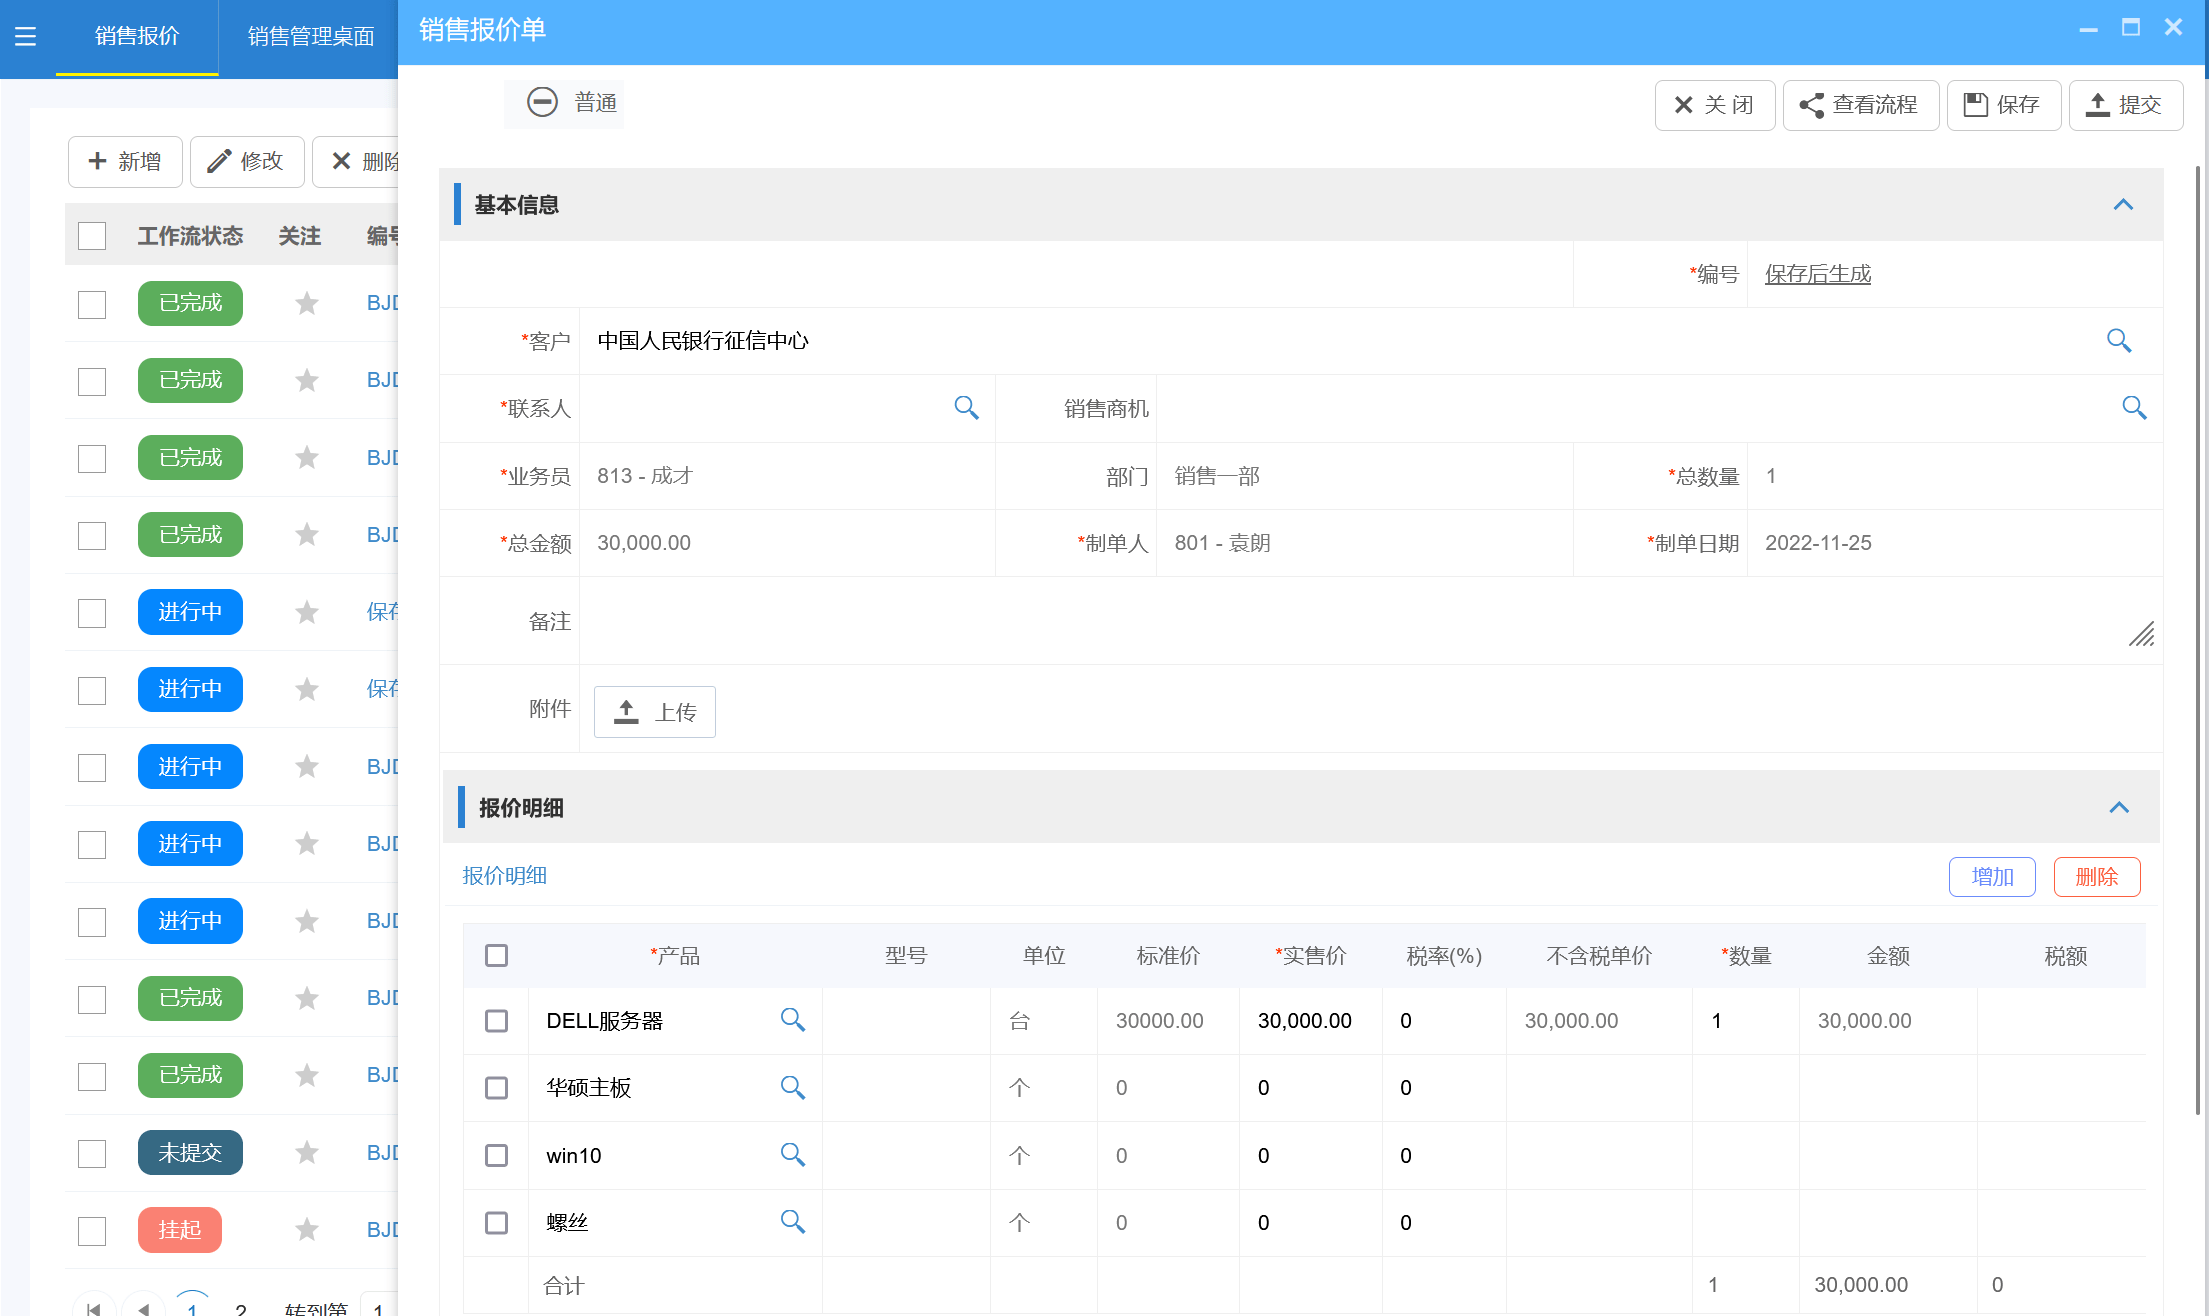This screenshot has height=1316, width=2209.
Task: Open product lookup magnifier in DELL服务器 row
Action: pos(793,1020)
